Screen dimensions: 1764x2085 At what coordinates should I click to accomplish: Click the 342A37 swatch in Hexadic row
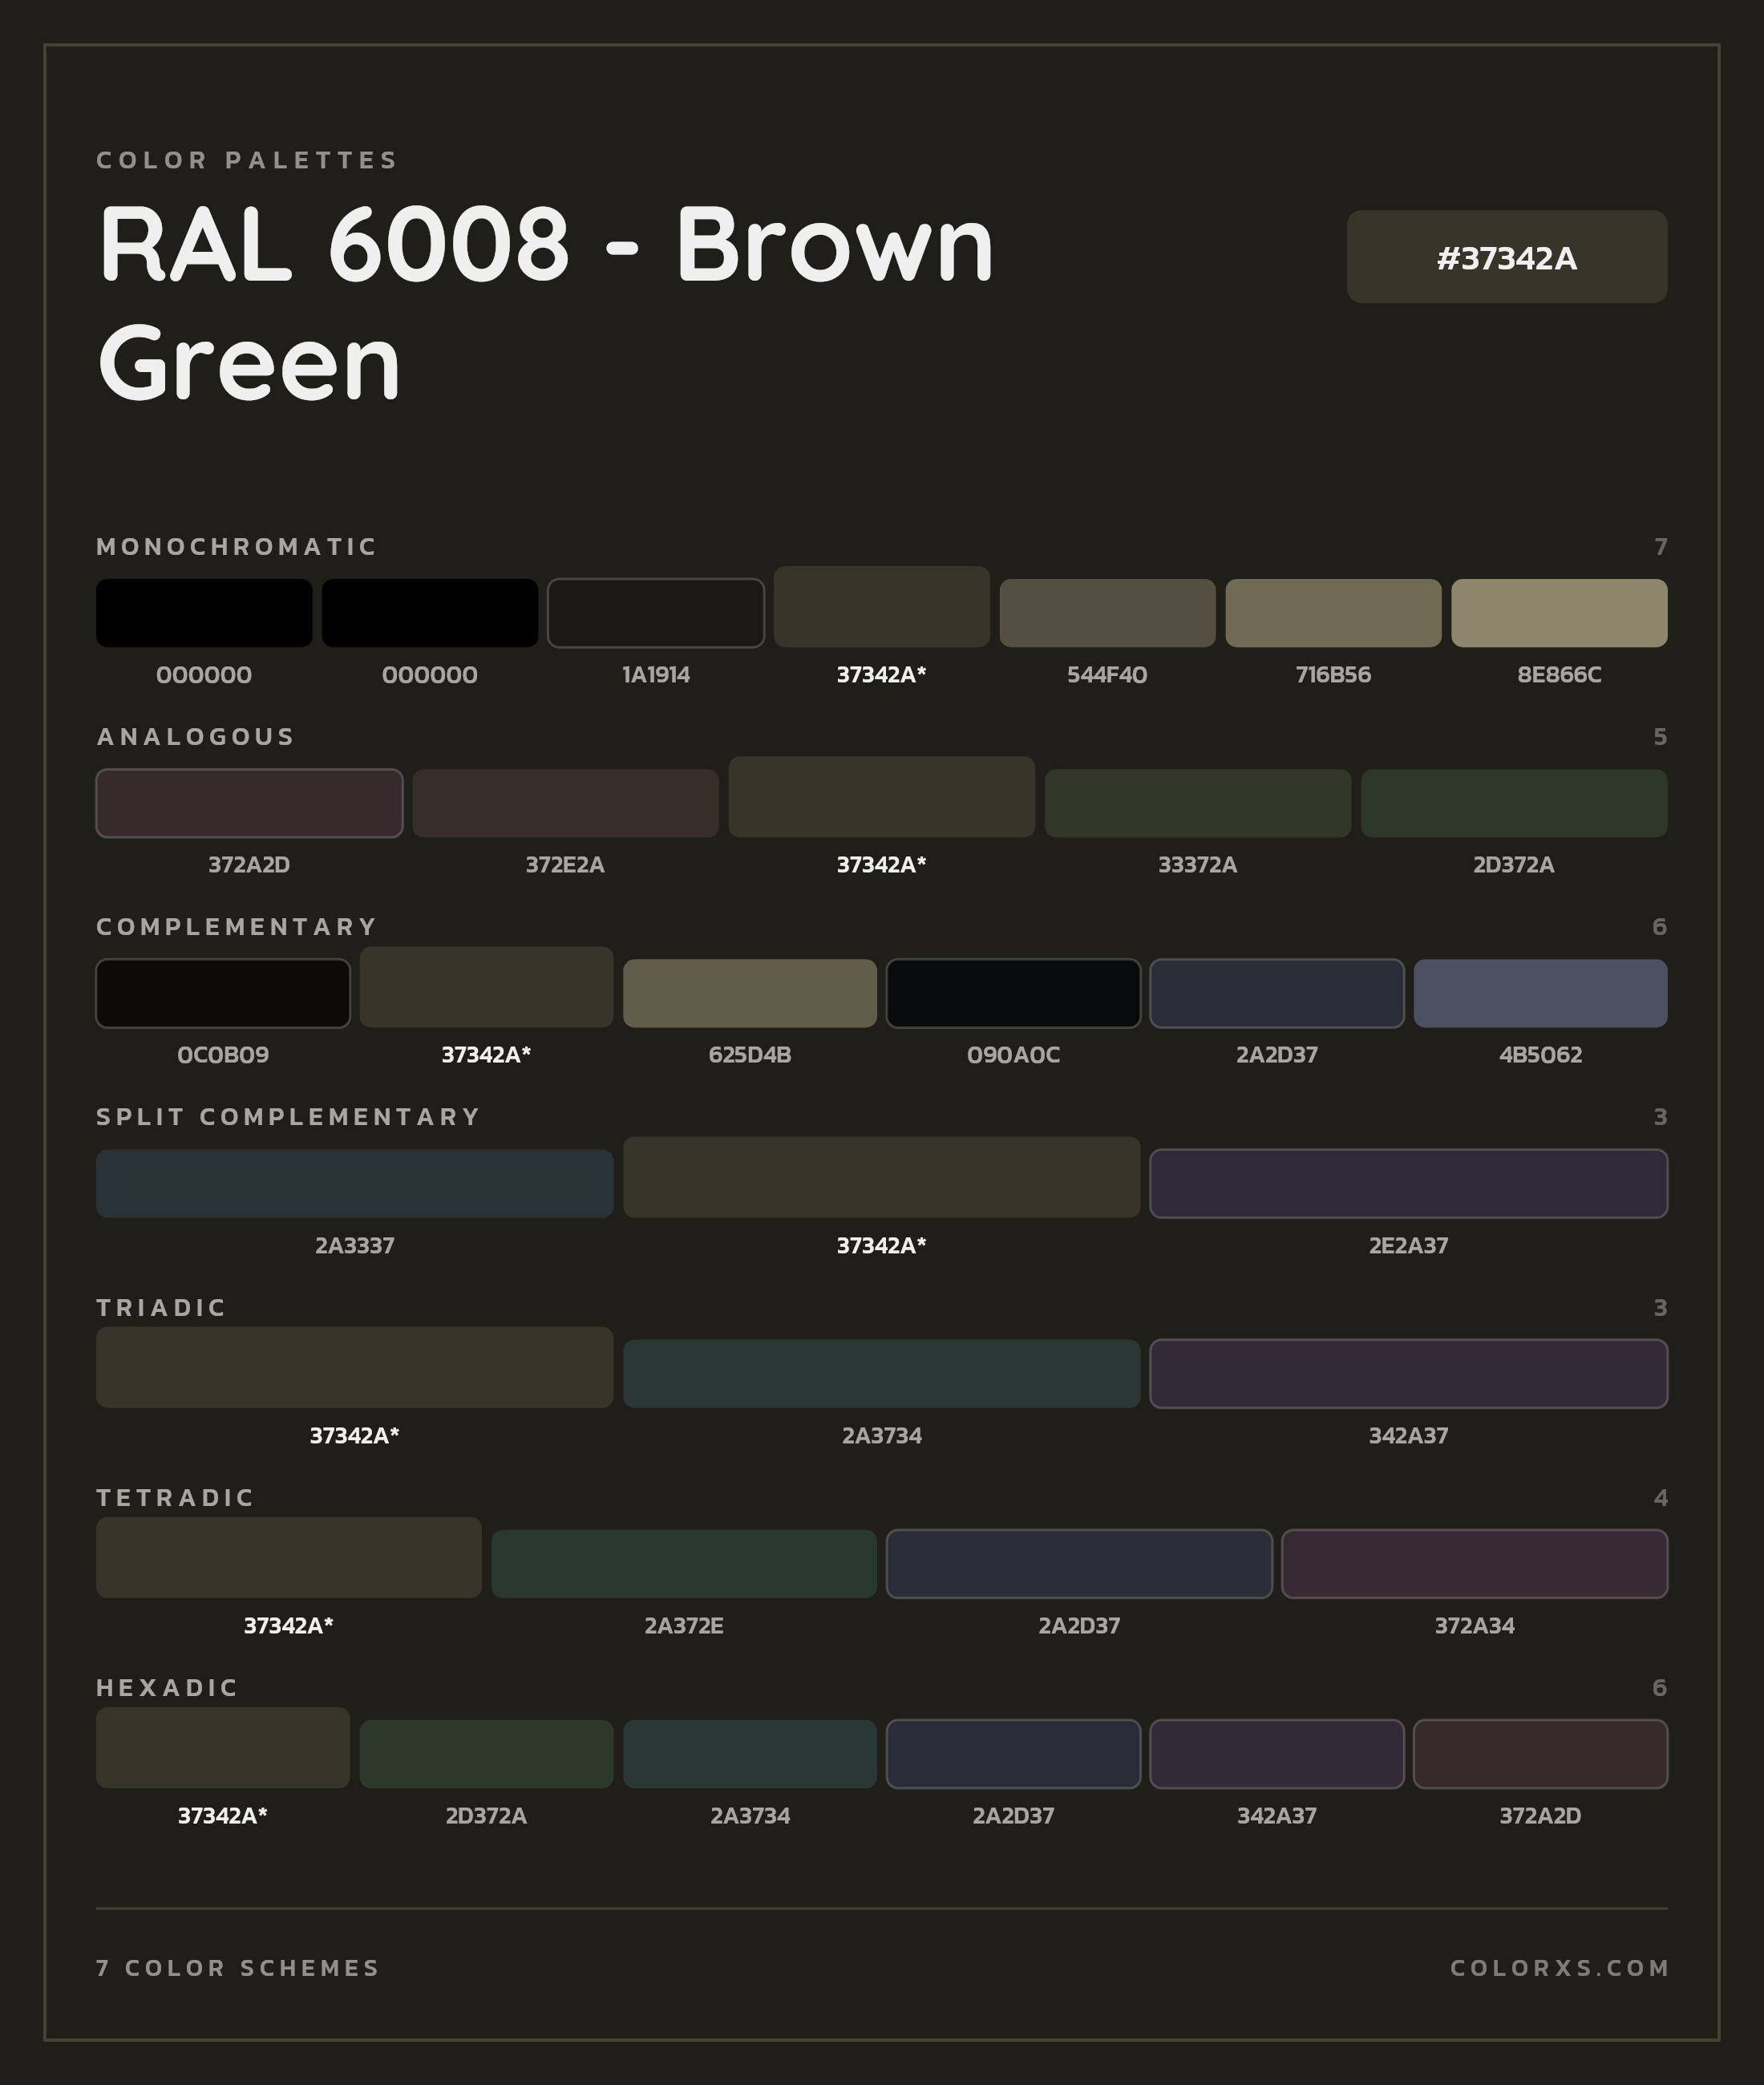pos(1277,1753)
